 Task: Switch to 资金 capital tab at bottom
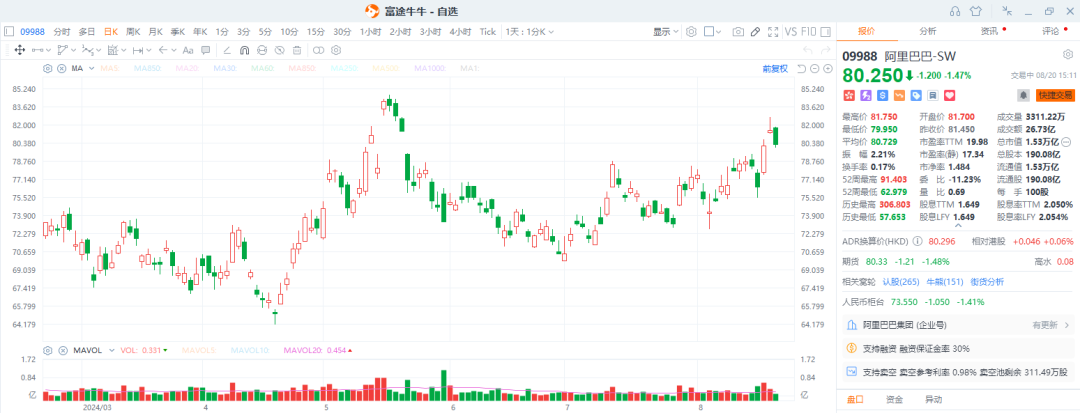[x=894, y=399]
